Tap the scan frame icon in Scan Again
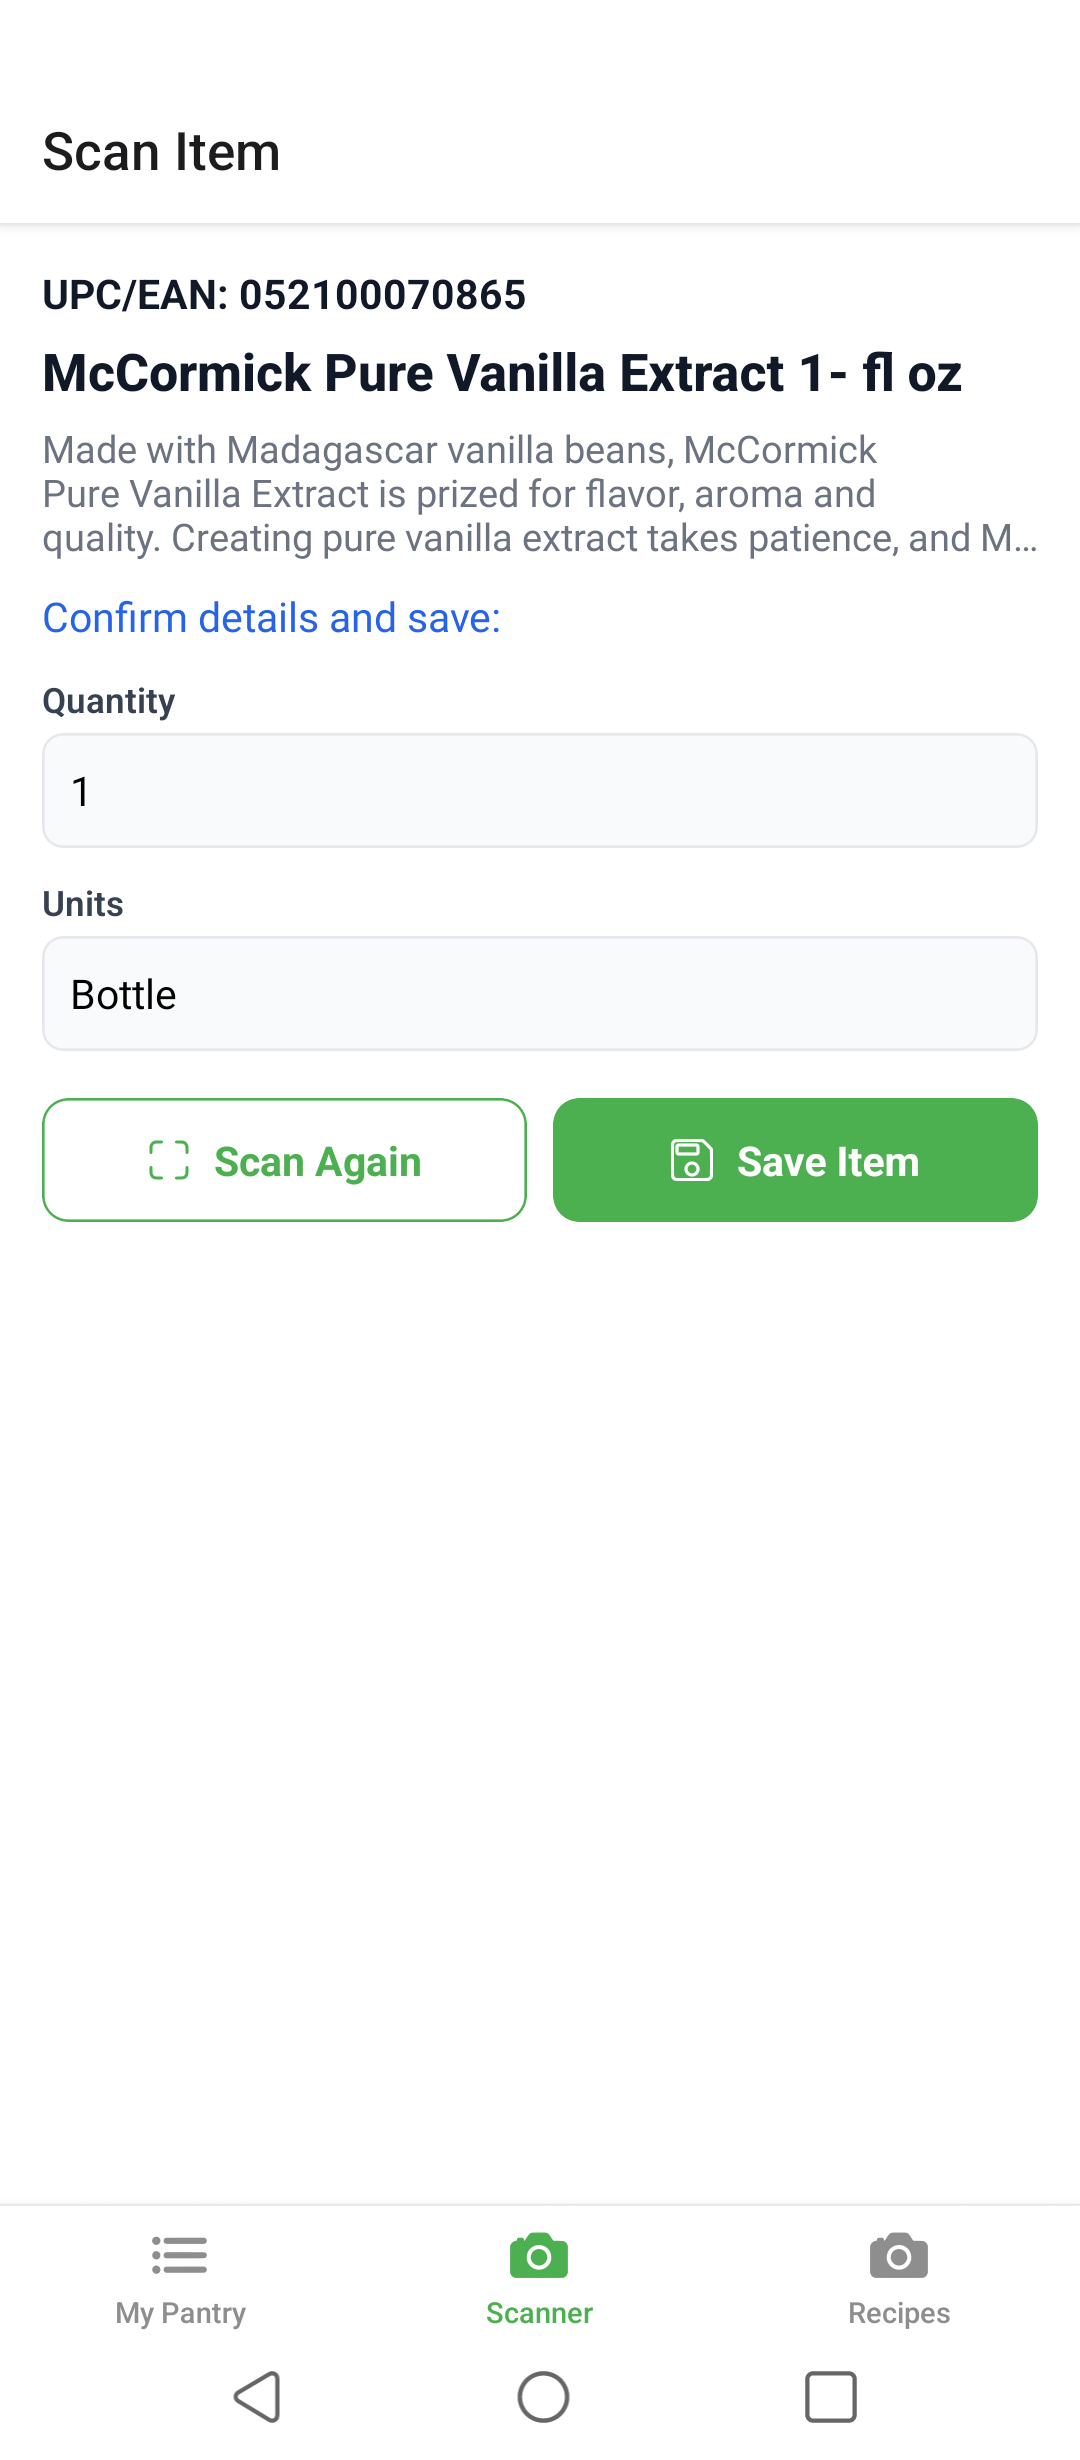1080x2460 pixels. pos(169,1161)
